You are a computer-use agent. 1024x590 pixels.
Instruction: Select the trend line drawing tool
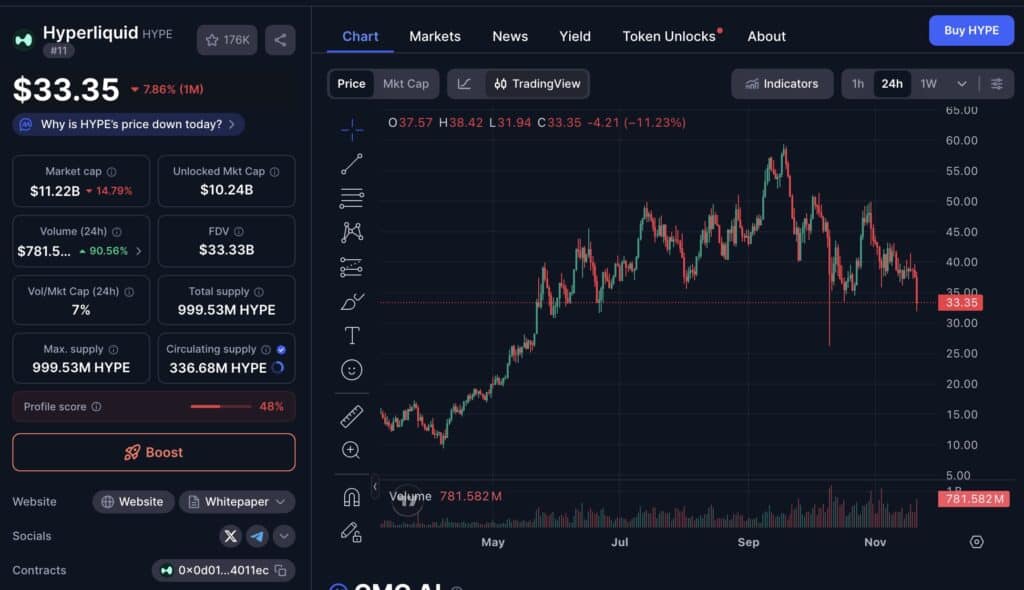tap(351, 164)
